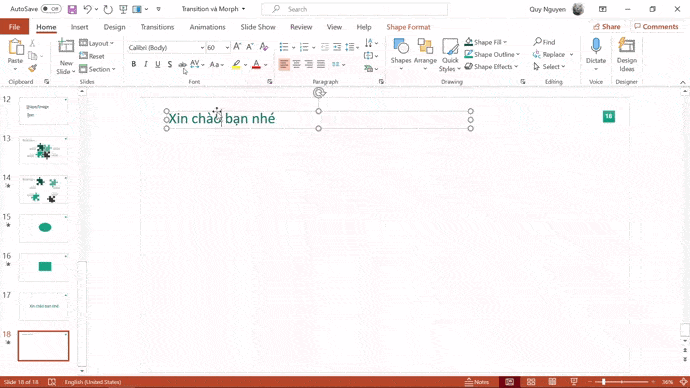Screen dimensions: 690x388
Task: Expand the Layout dropdown
Action: [97, 43]
